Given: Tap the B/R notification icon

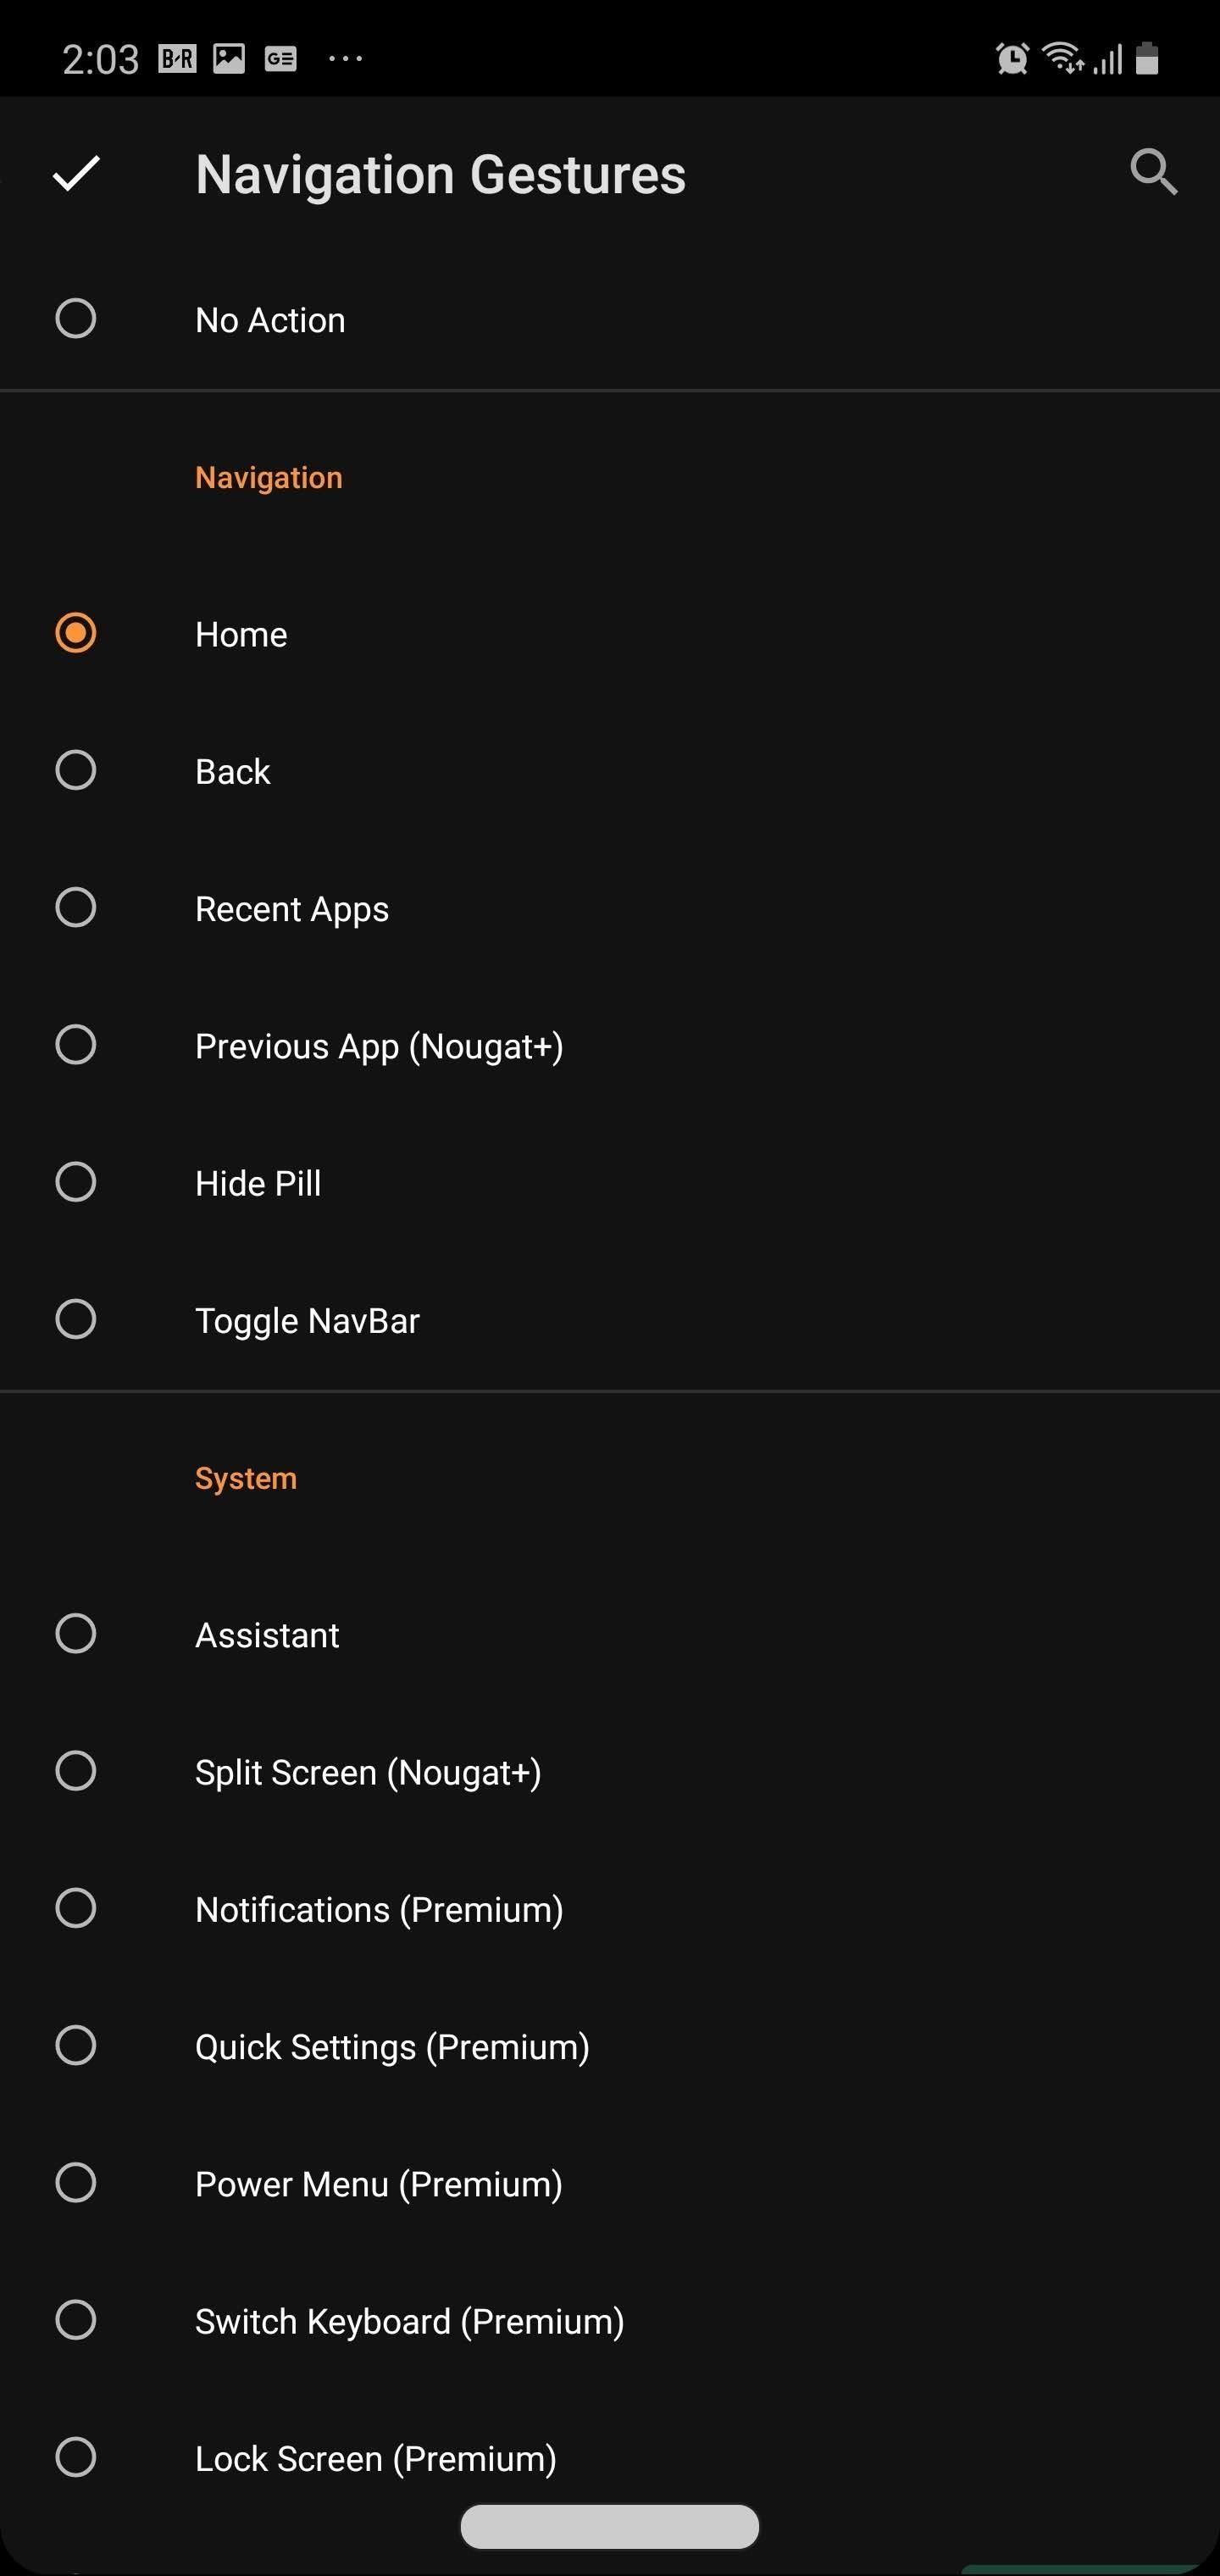Looking at the screenshot, I should [177, 59].
